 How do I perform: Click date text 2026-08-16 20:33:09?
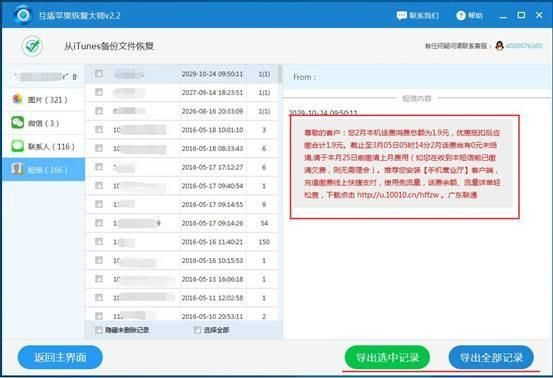point(212,111)
